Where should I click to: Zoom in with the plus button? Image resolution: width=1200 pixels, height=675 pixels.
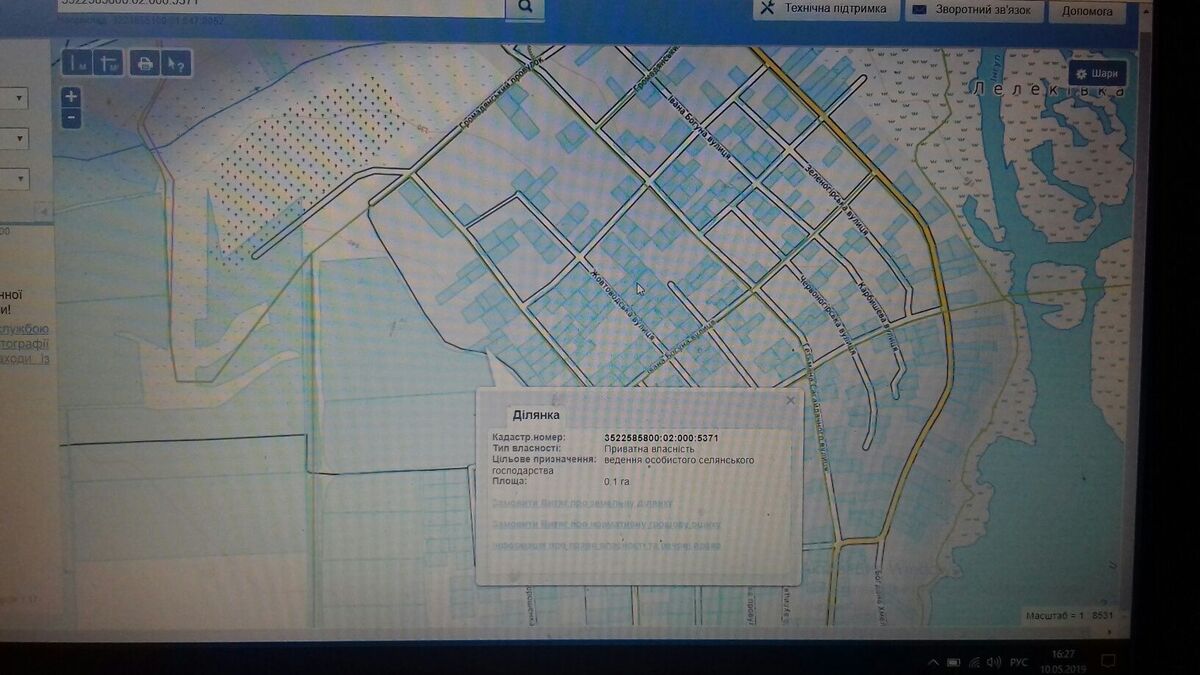(70, 97)
